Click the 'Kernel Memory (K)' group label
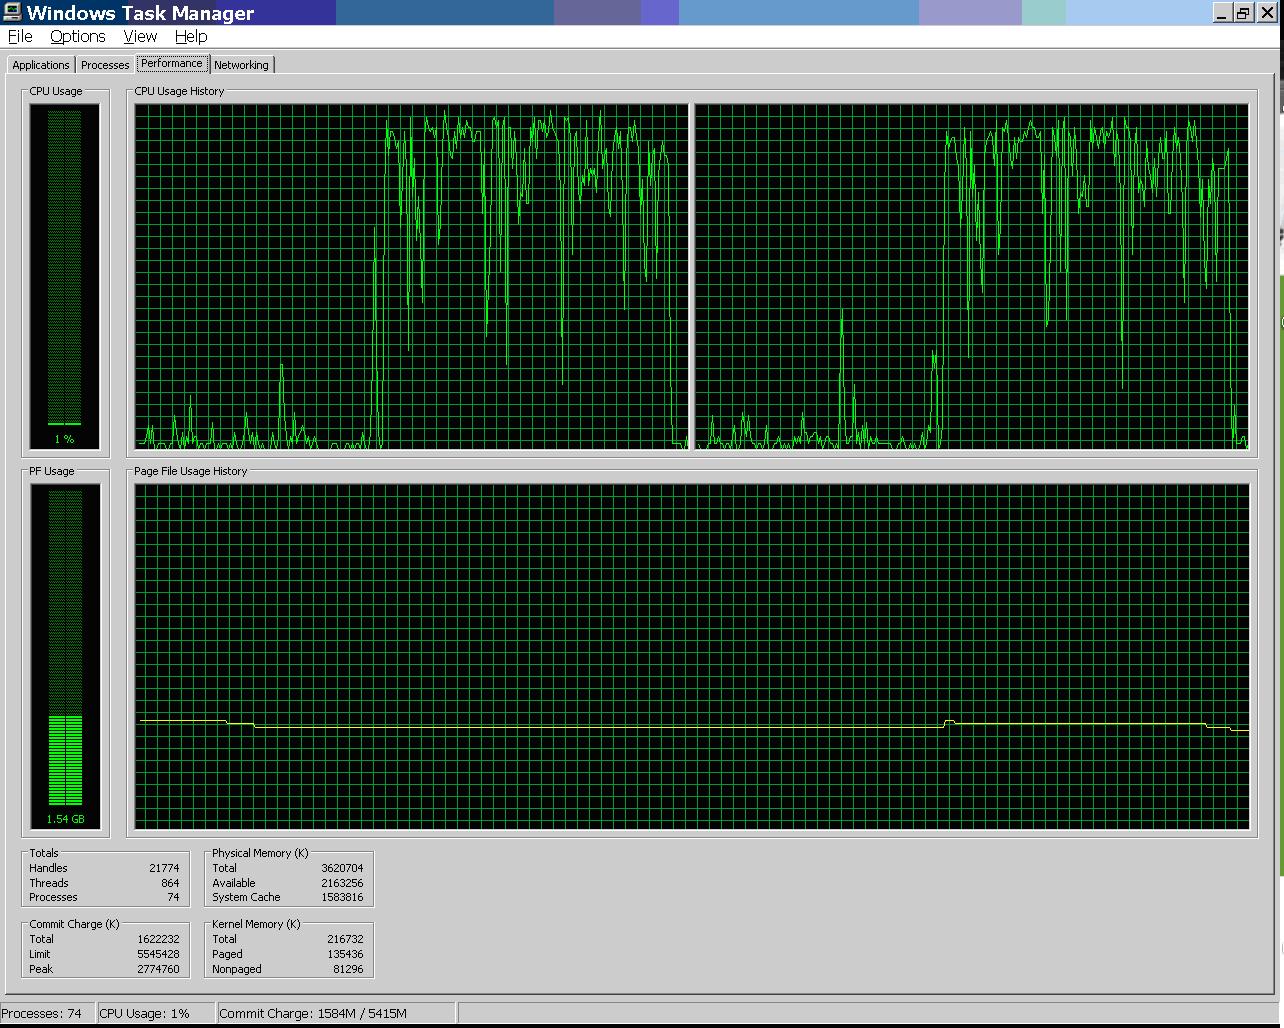1284x1028 pixels. [256, 924]
